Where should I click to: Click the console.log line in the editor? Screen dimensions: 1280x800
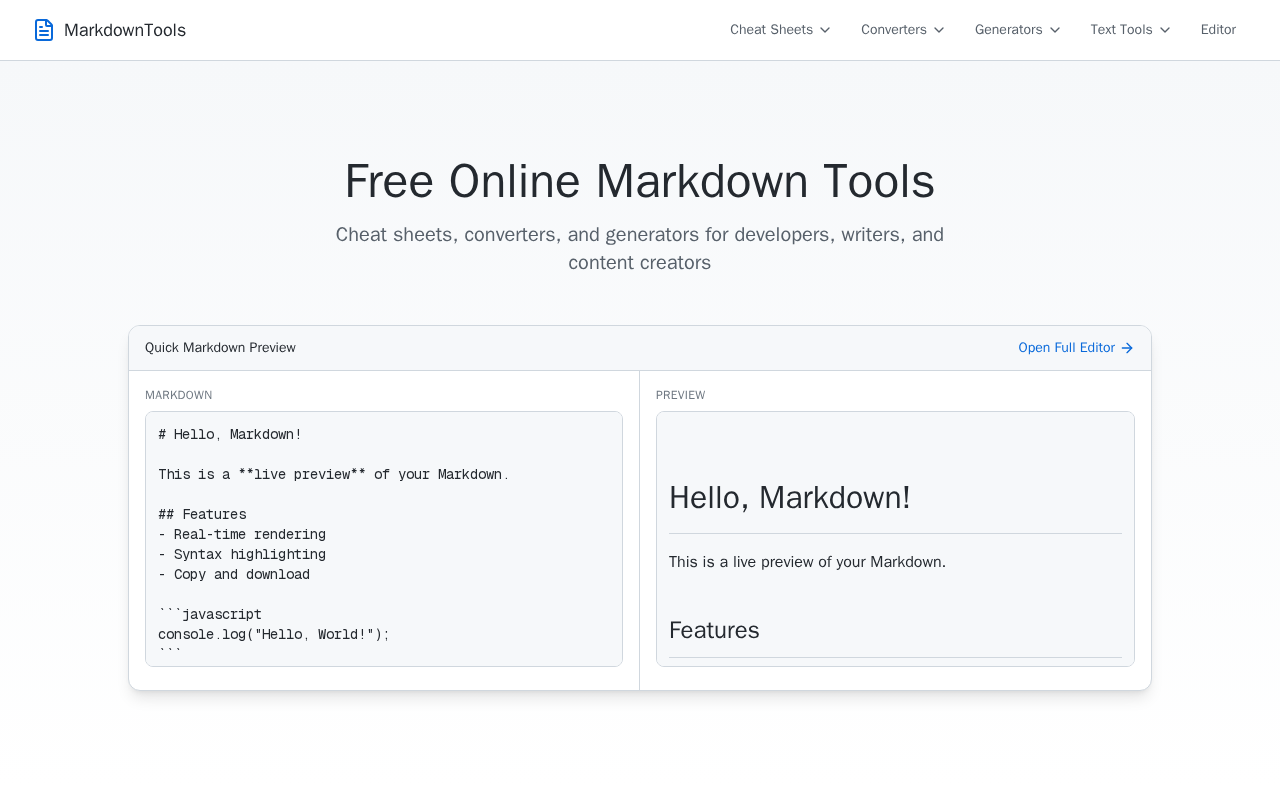click(273, 635)
